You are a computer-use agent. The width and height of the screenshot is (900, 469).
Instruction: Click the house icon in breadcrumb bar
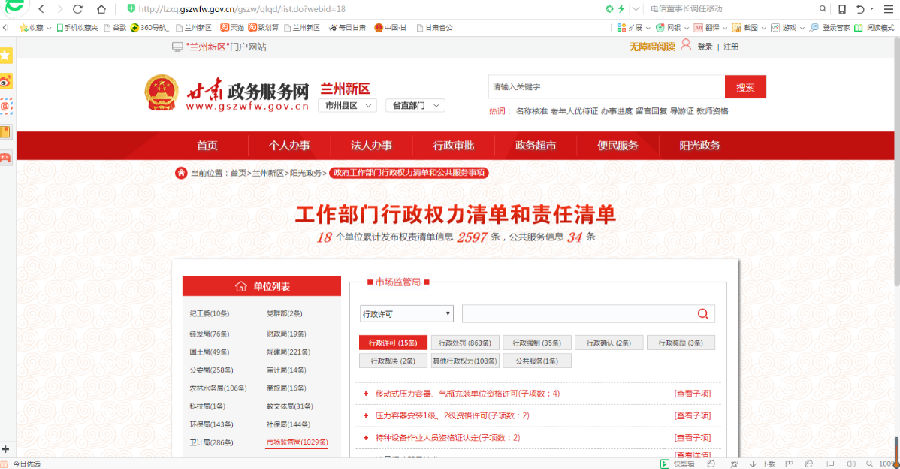(181, 173)
